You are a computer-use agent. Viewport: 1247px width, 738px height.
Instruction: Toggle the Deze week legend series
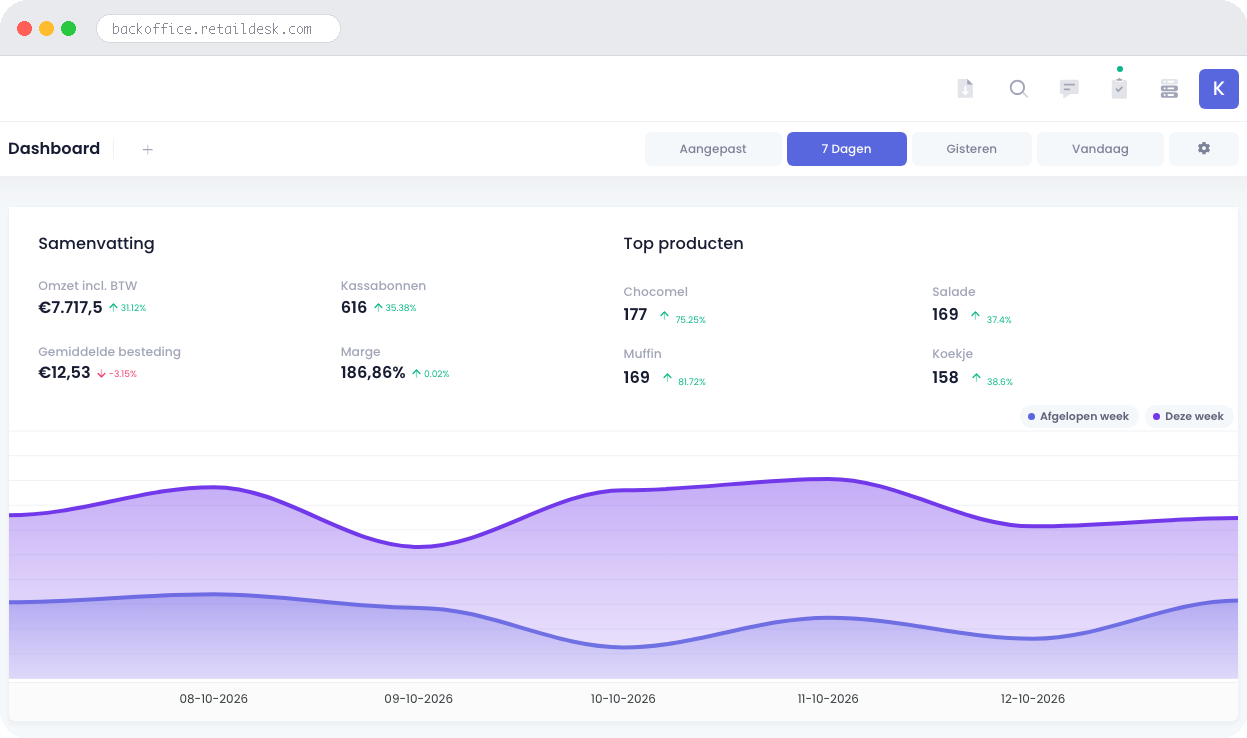pyautogui.click(x=1188, y=416)
